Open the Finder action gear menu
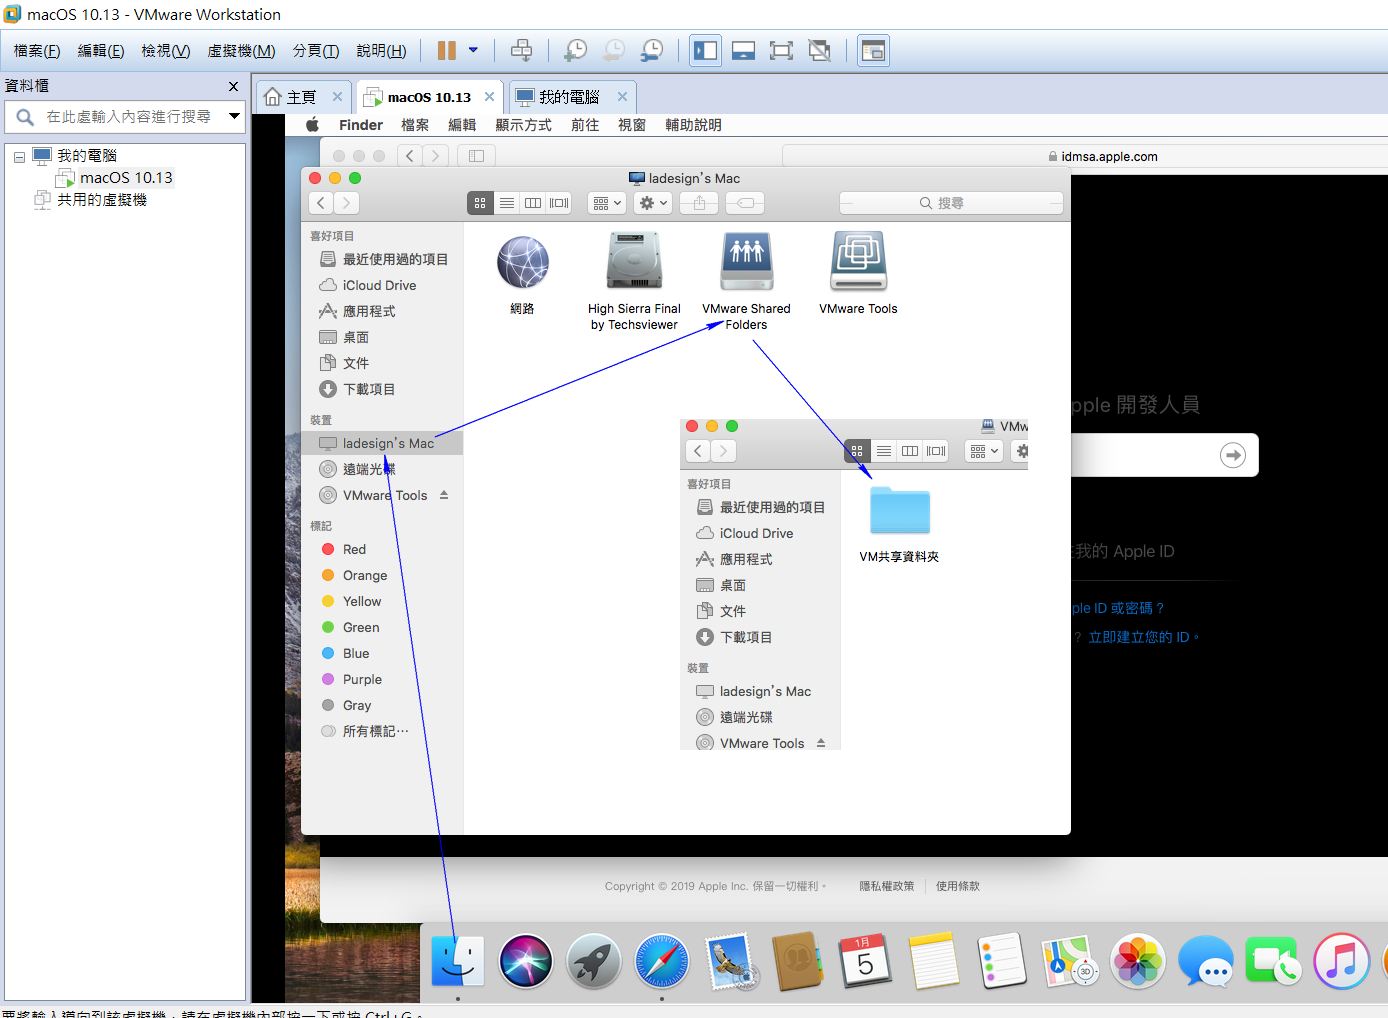This screenshot has width=1388, height=1018. pyautogui.click(x=652, y=202)
